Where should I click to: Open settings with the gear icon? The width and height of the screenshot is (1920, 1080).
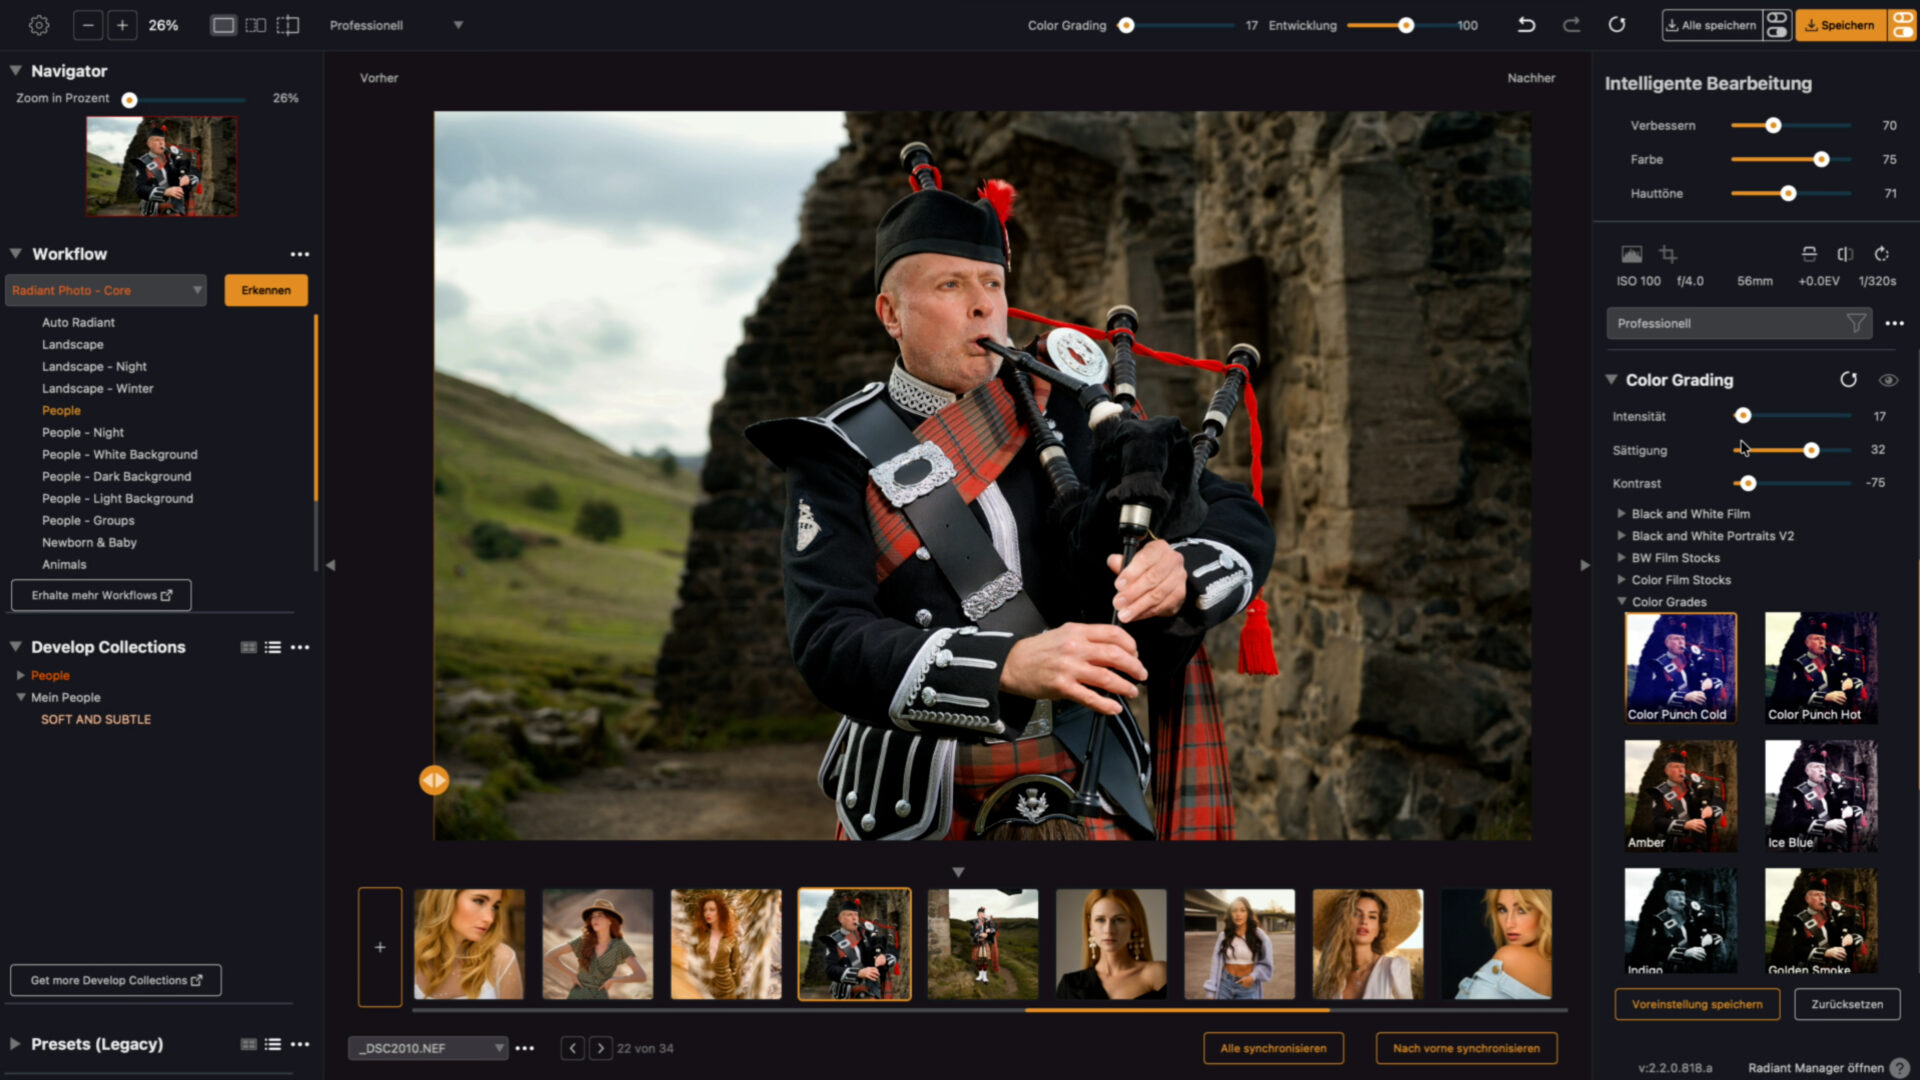pyautogui.click(x=39, y=25)
